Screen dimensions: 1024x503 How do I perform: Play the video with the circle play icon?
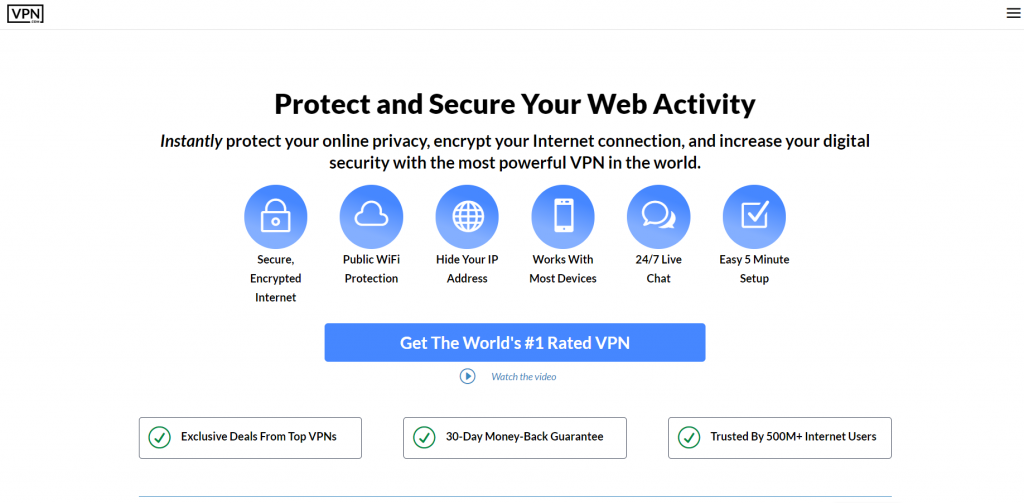click(467, 376)
